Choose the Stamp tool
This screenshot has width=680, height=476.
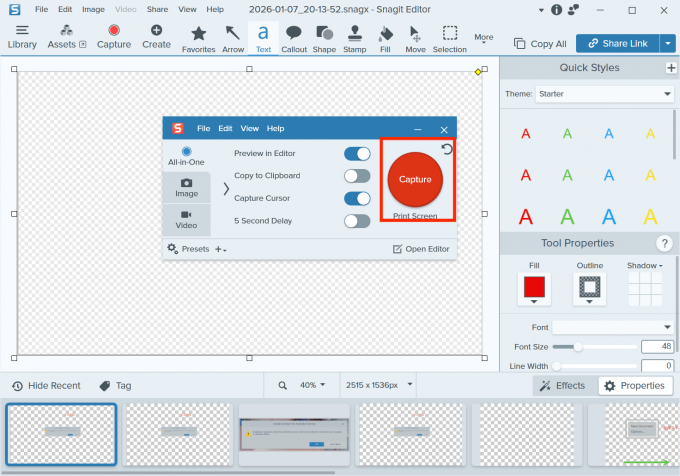pyautogui.click(x=354, y=37)
